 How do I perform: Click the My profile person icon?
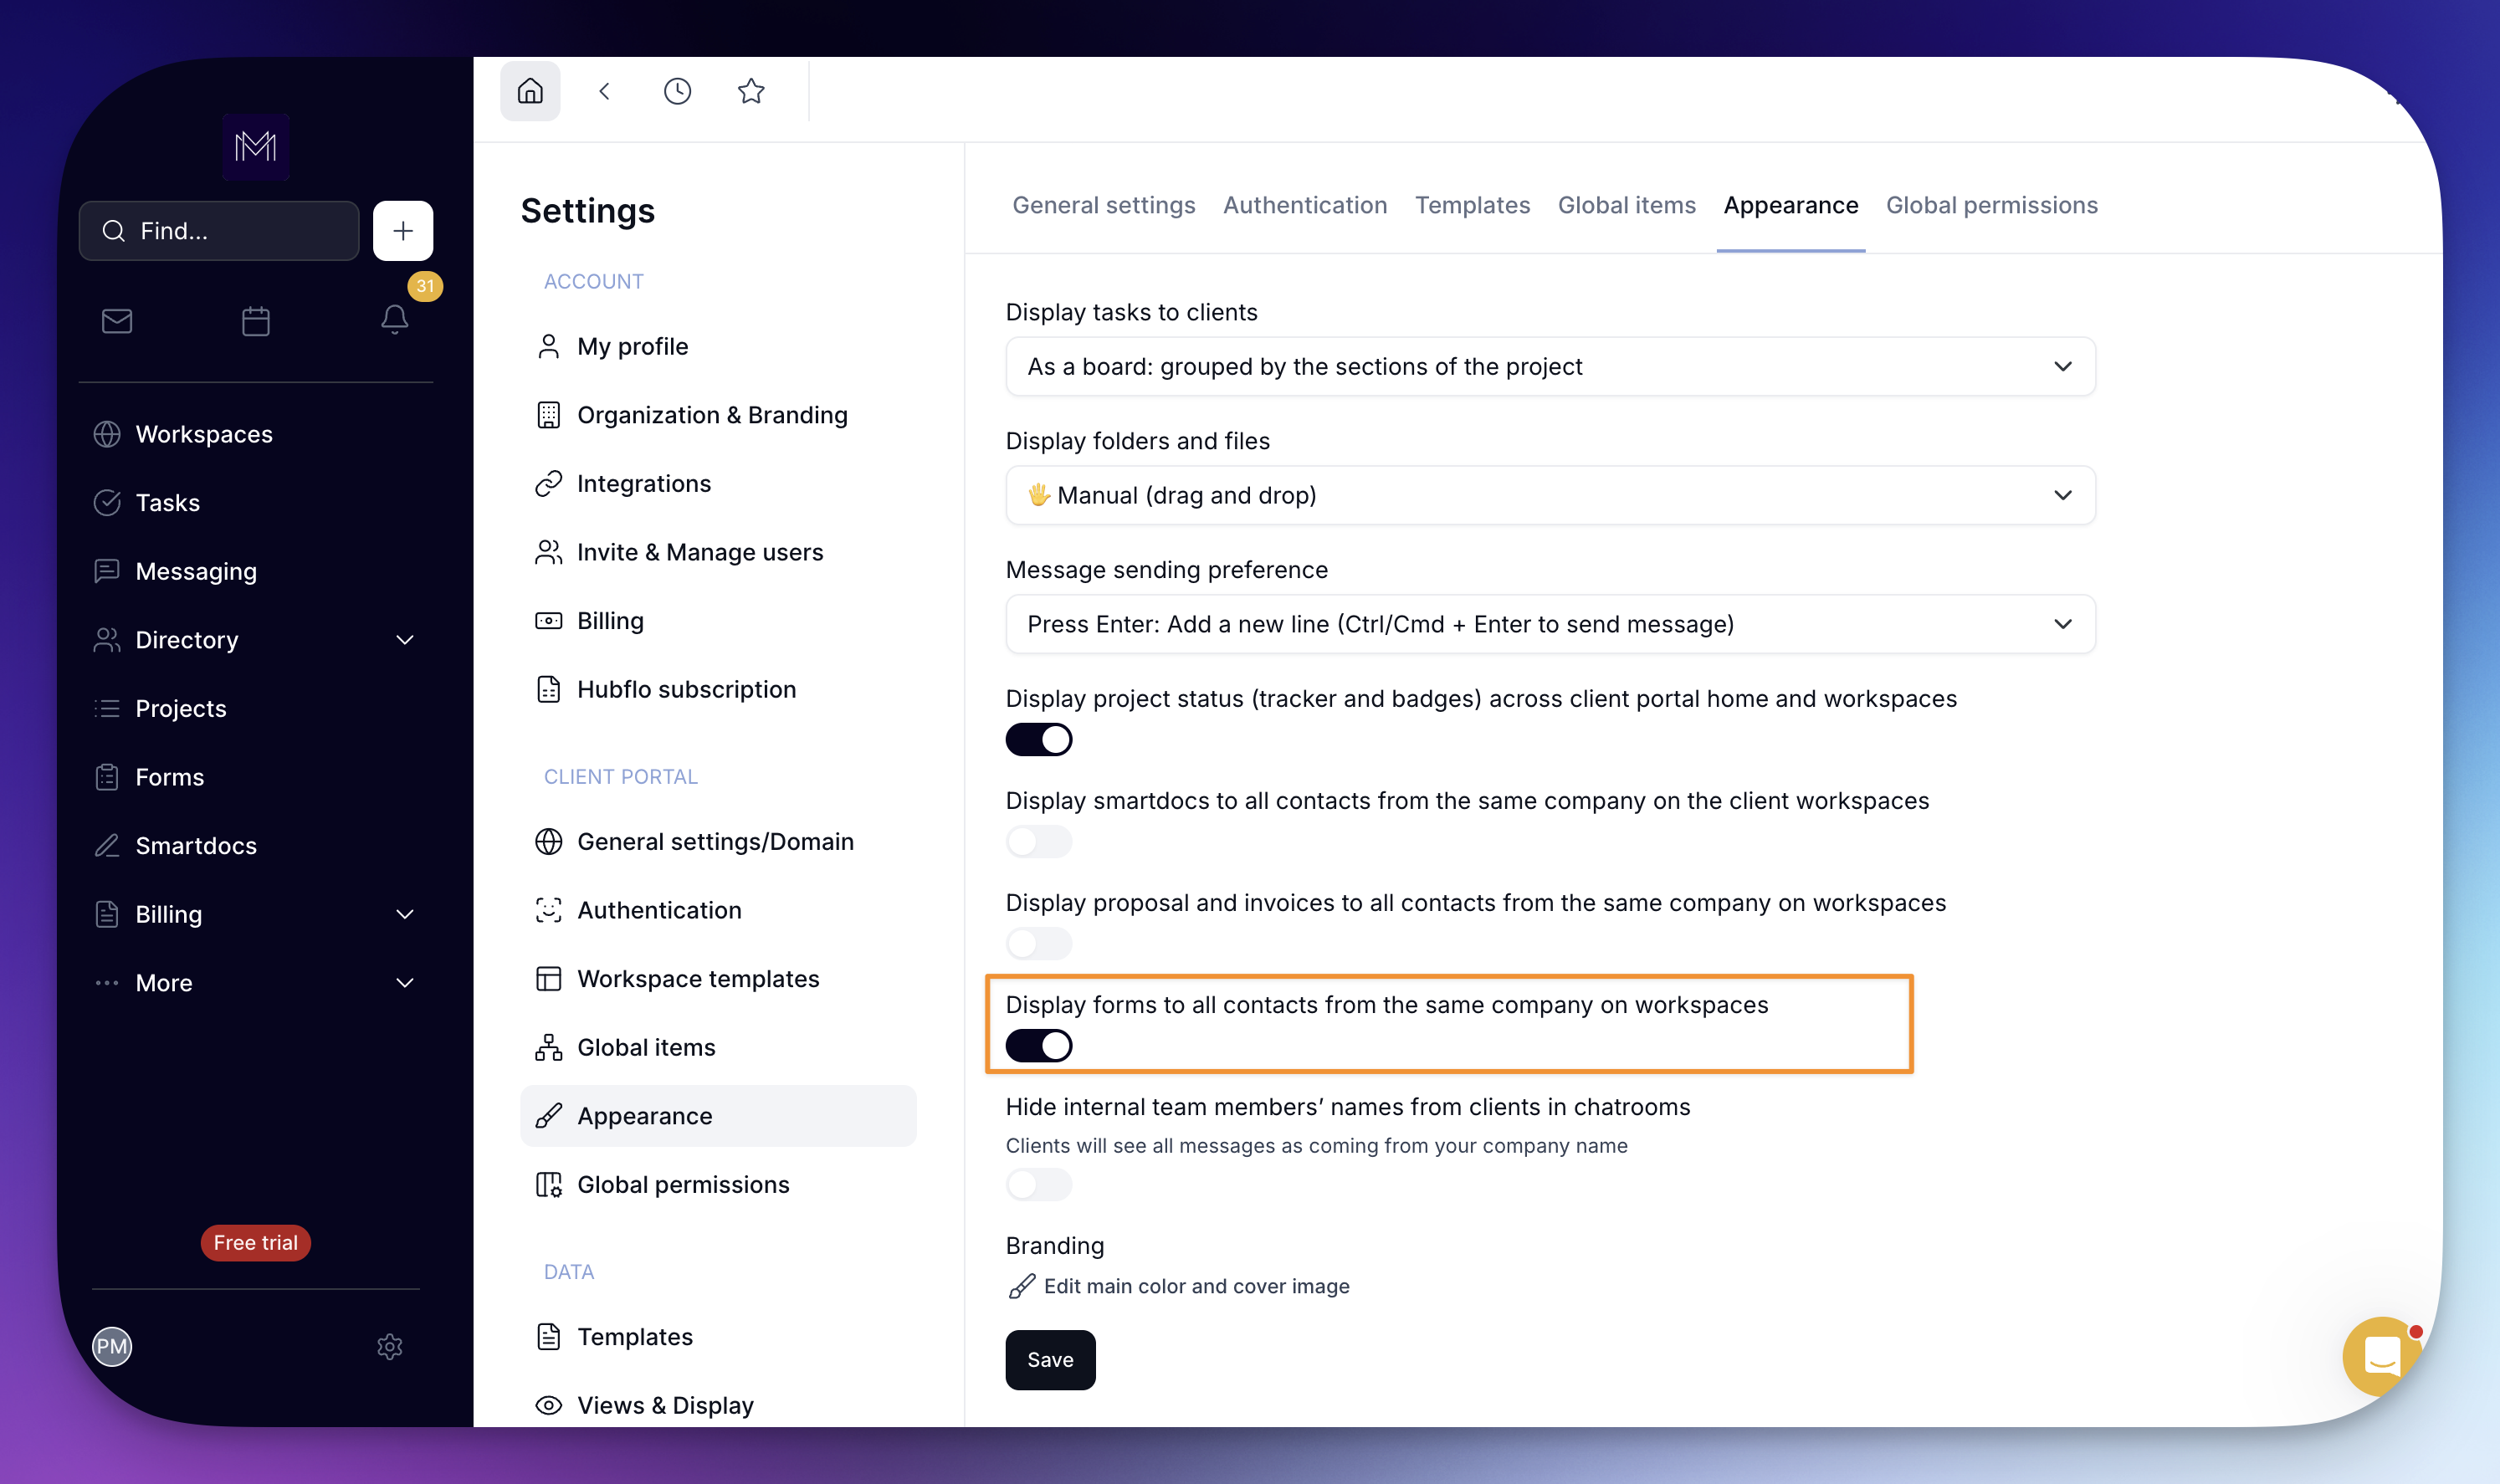click(x=548, y=346)
